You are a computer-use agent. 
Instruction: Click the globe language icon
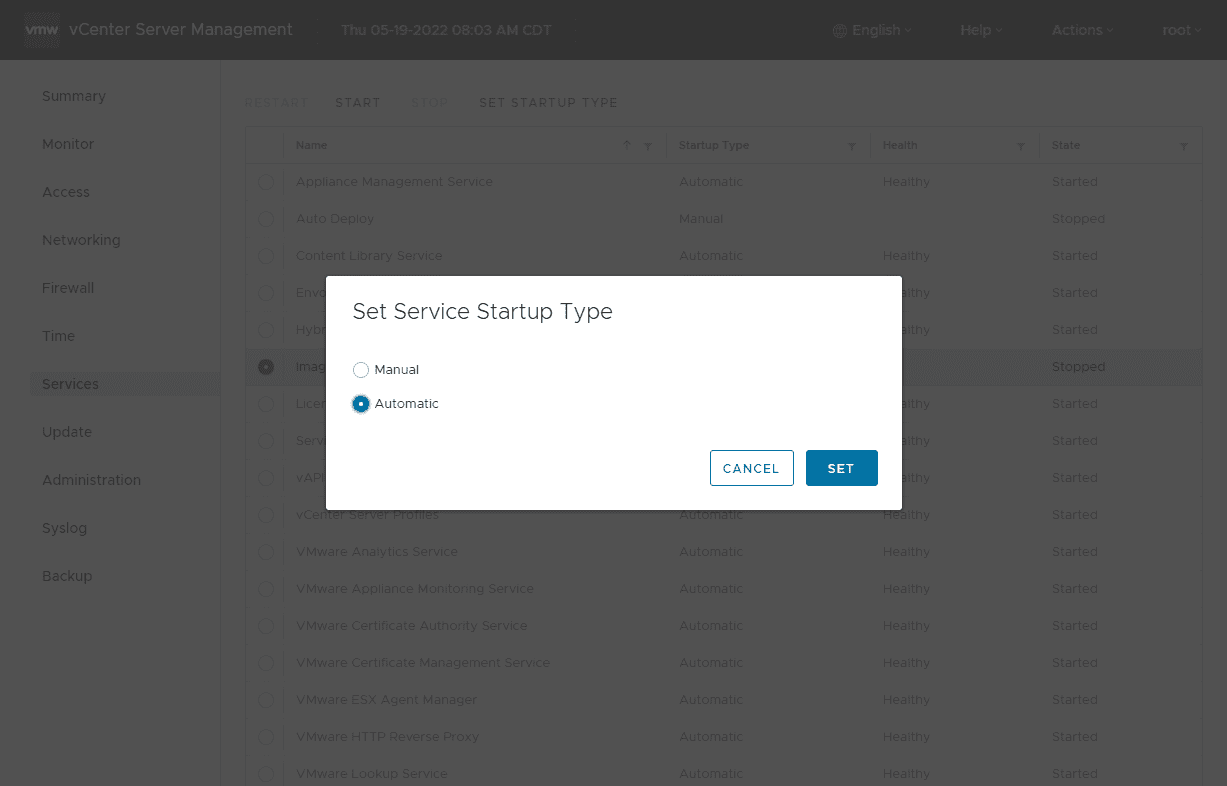pyautogui.click(x=840, y=30)
